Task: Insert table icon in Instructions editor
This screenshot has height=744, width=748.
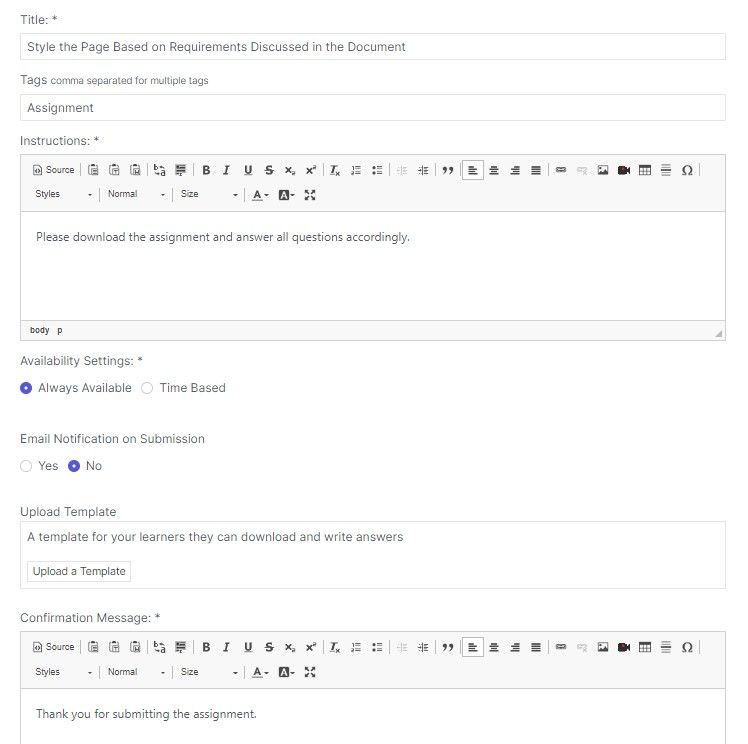Action: [x=644, y=170]
